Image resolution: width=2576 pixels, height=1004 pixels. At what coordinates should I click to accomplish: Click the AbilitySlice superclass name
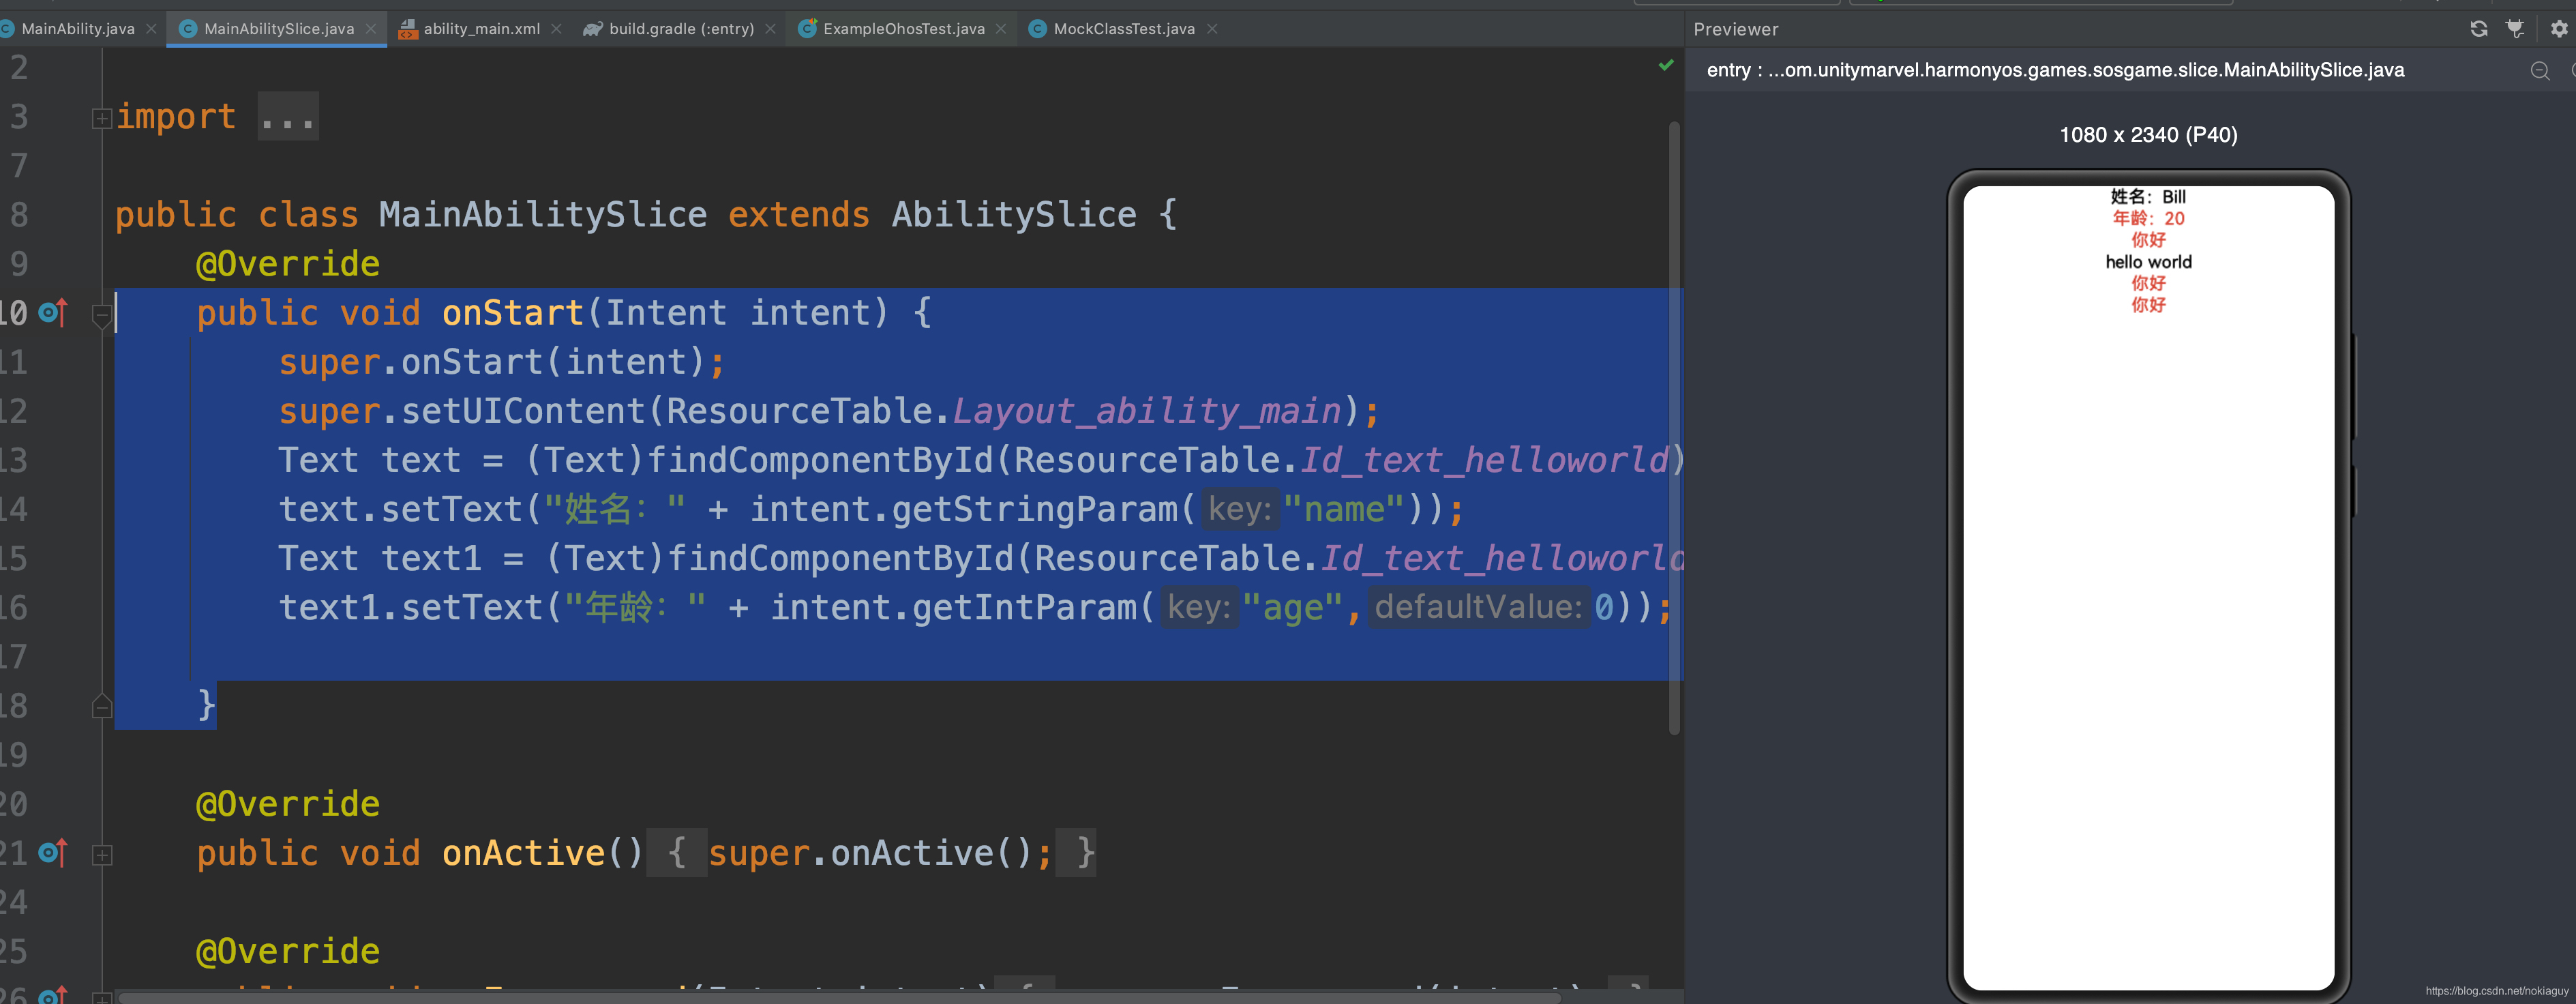click(x=1014, y=215)
